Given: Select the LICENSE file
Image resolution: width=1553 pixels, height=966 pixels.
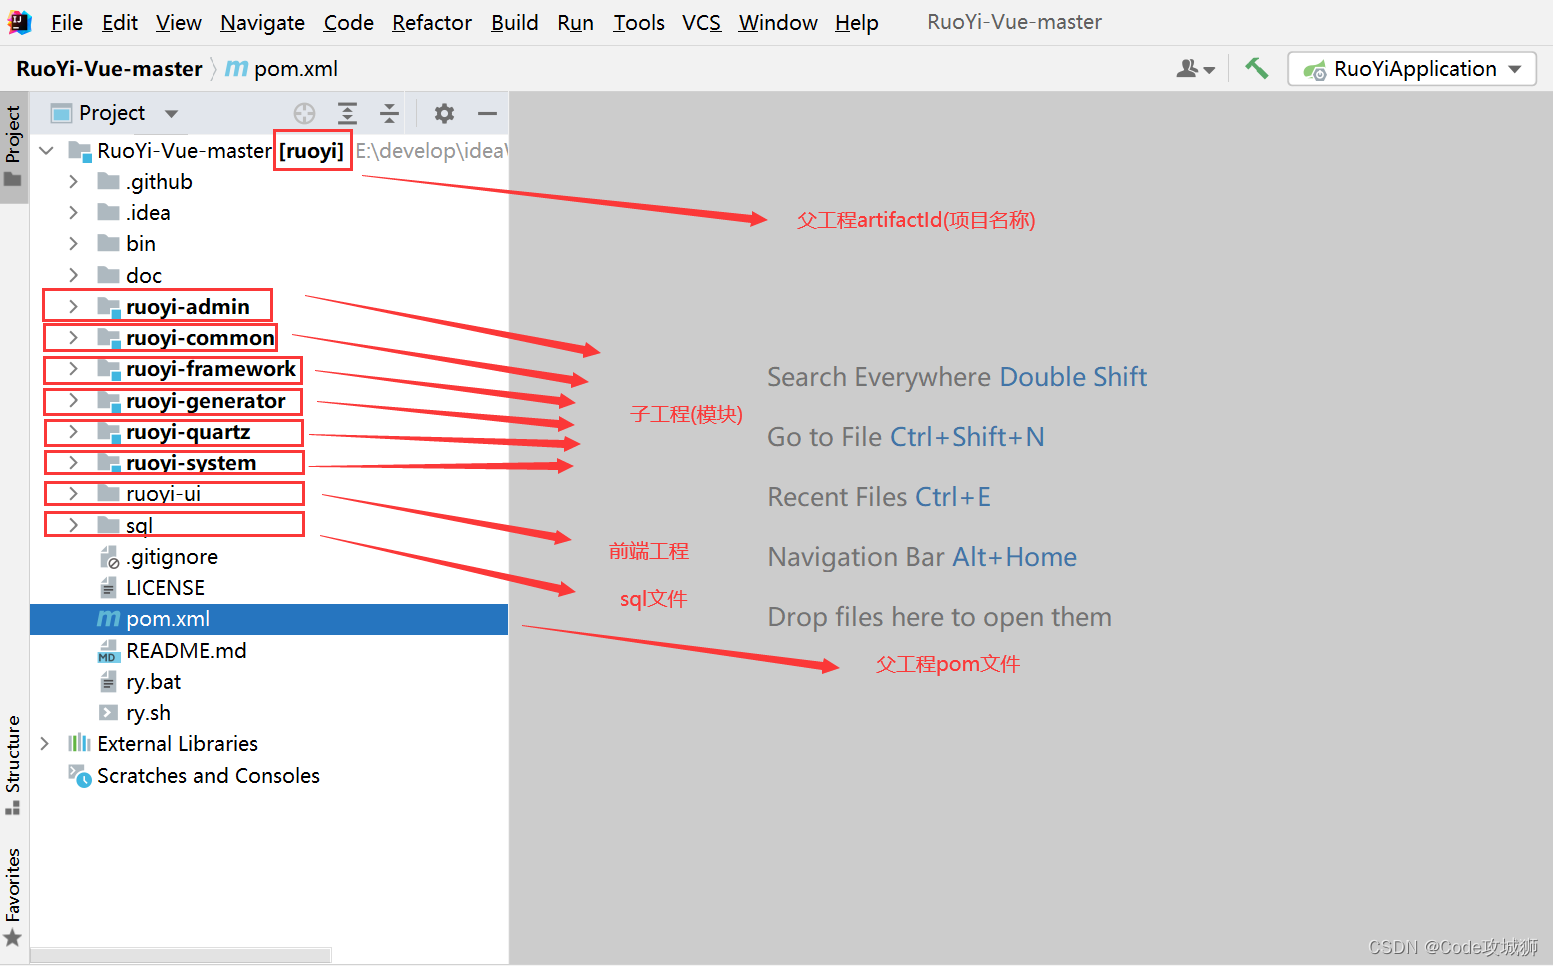Looking at the screenshot, I should [269, 588].
